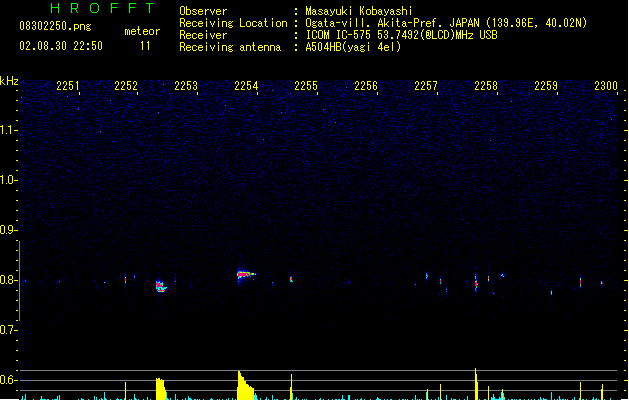Click the 2251 time marker

[68, 86]
